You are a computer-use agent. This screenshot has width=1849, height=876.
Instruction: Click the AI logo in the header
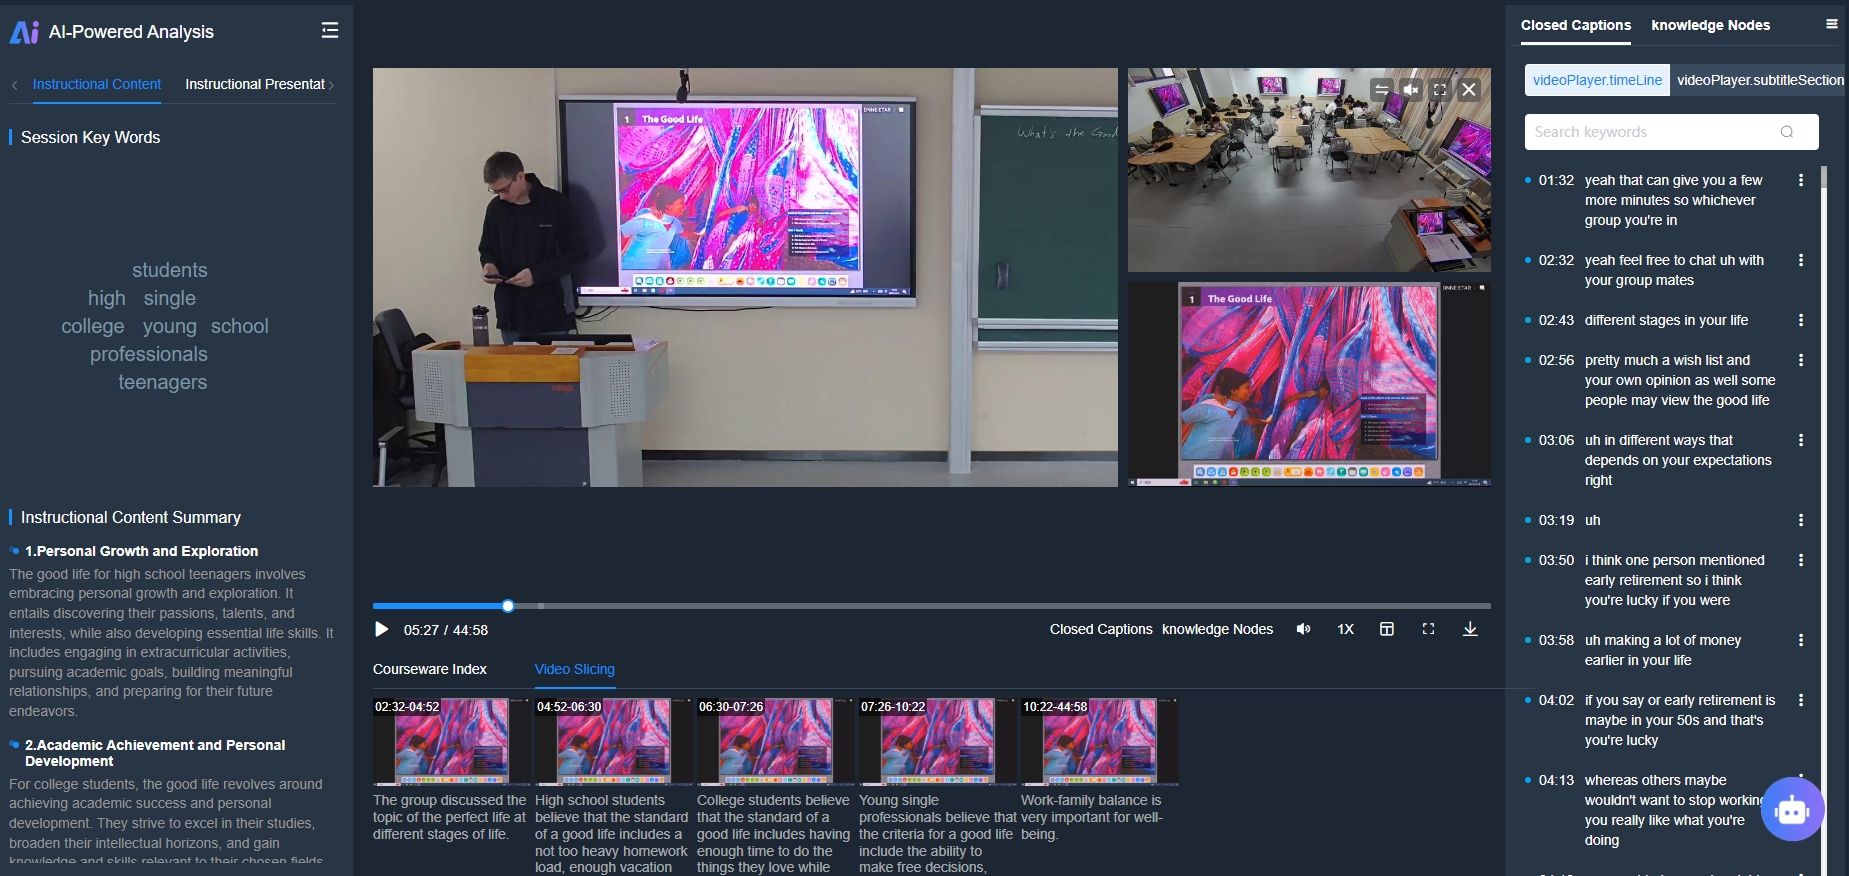[x=24, y=32]
